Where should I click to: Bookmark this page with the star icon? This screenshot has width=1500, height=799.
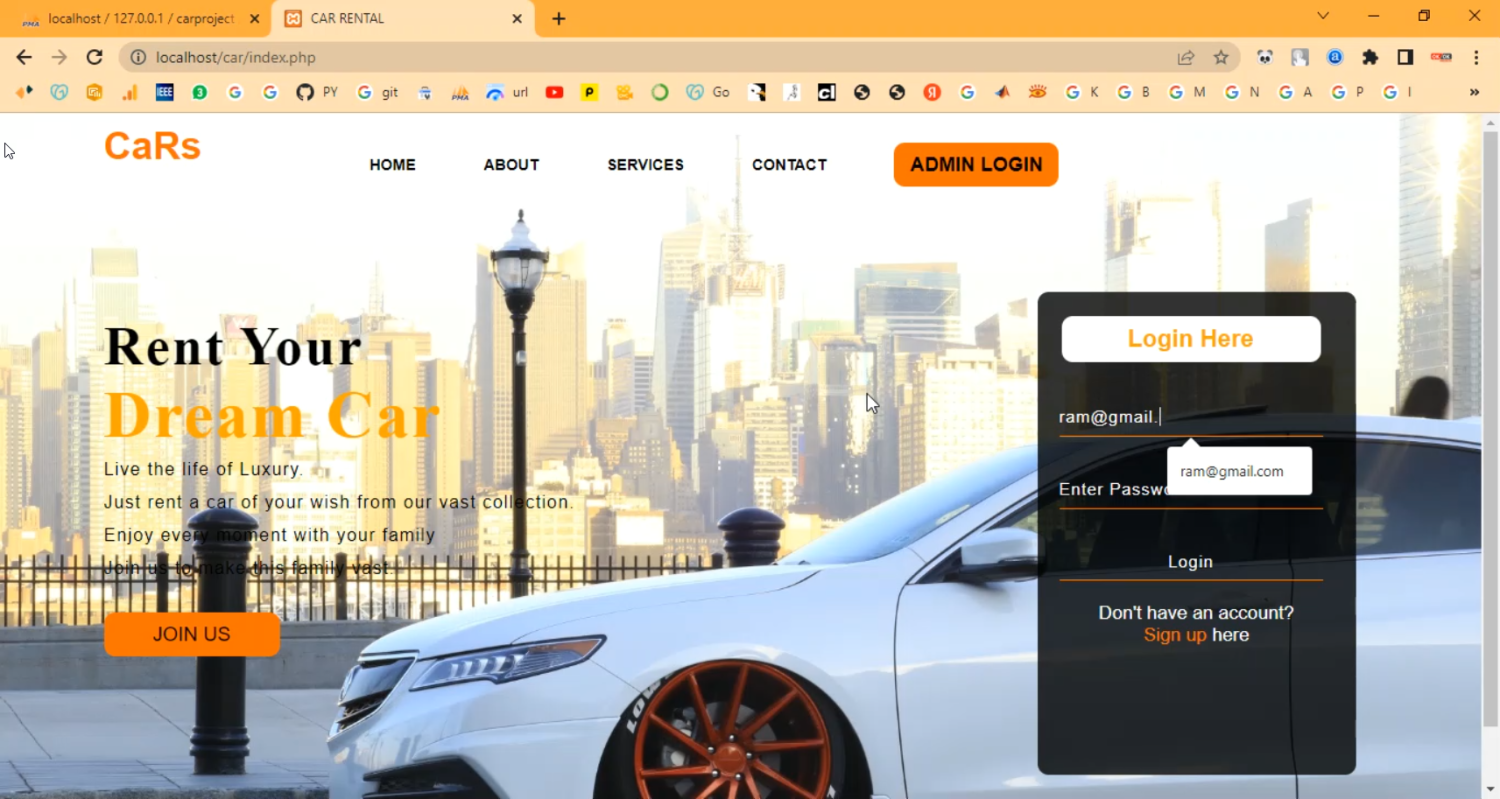click(x=1221, y=57)
